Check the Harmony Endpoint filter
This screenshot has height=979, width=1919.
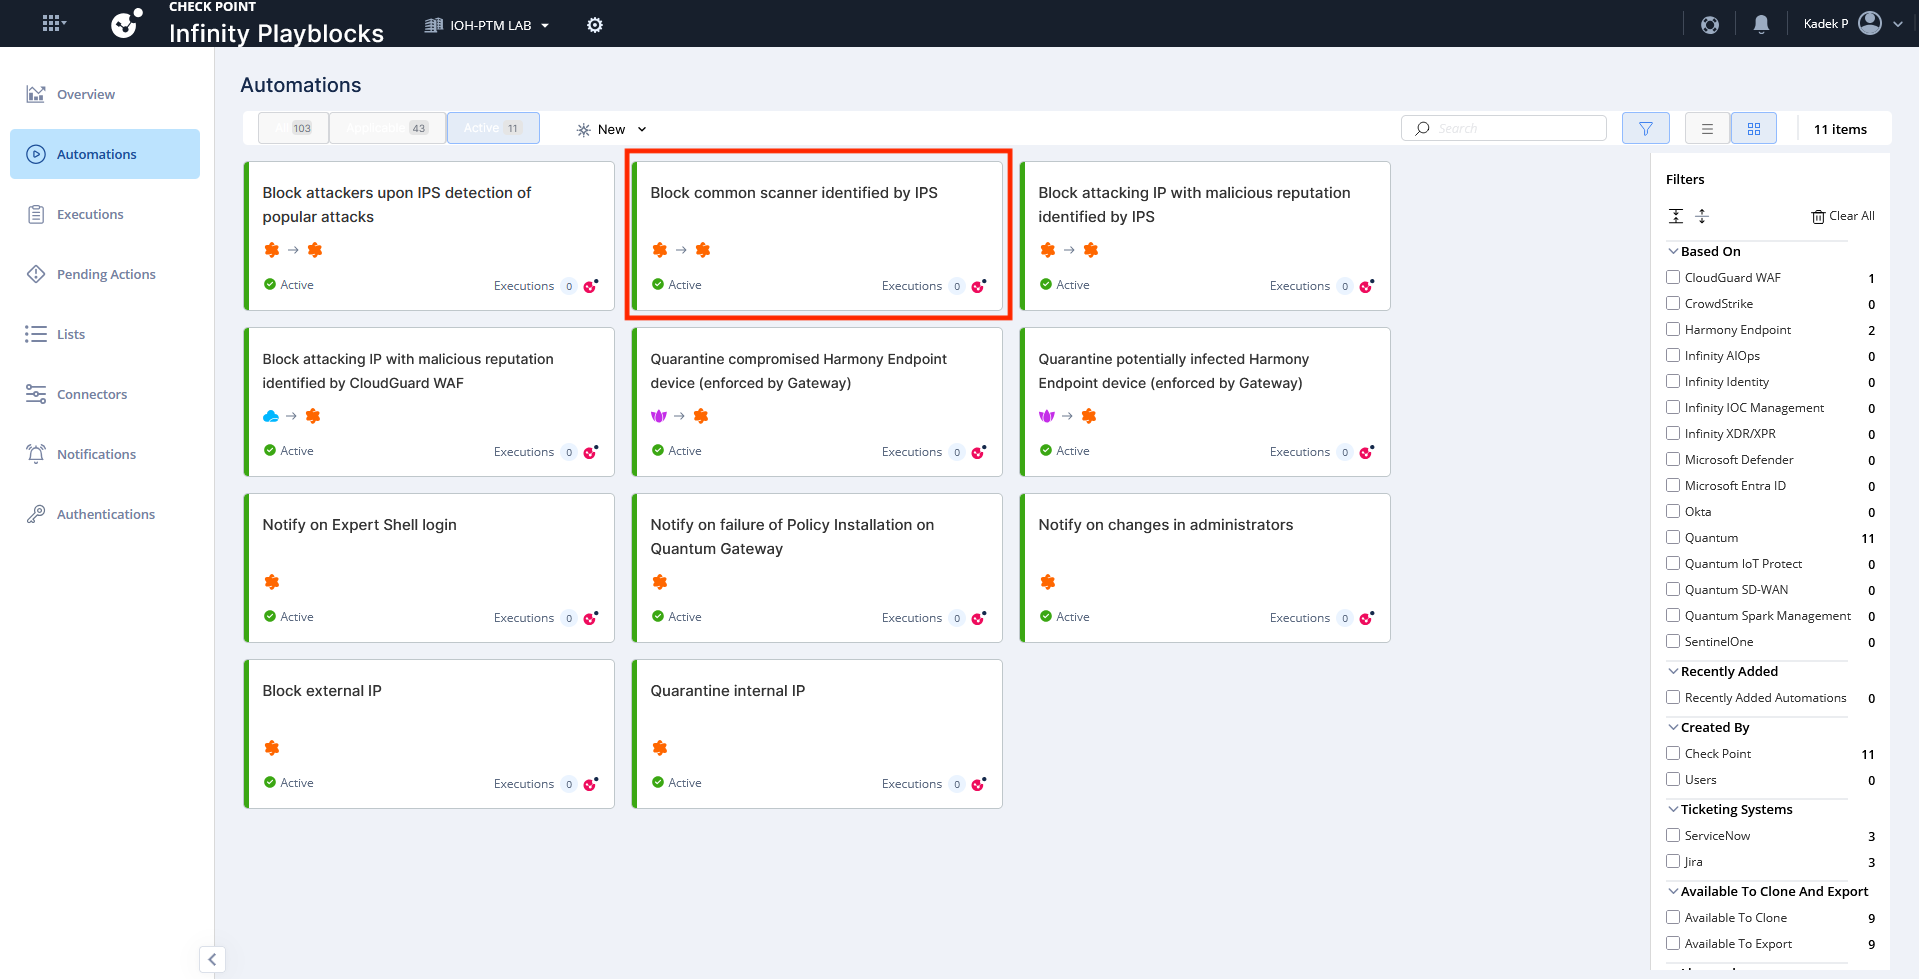point(1673,329)
